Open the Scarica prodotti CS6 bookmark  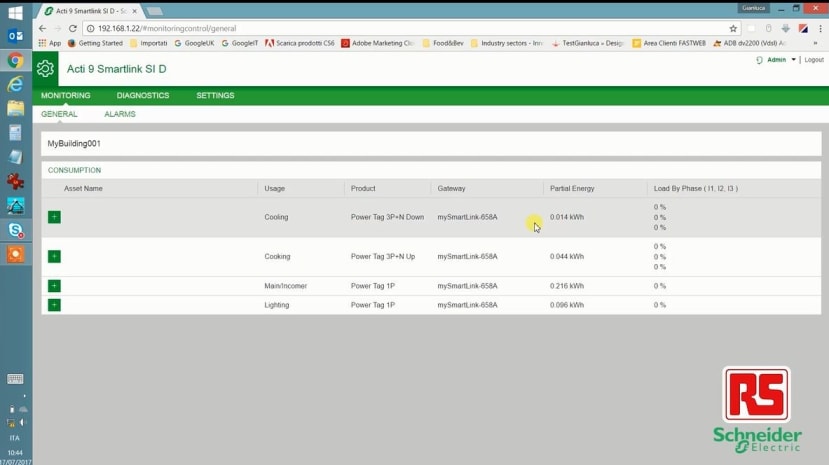[300, 43]
